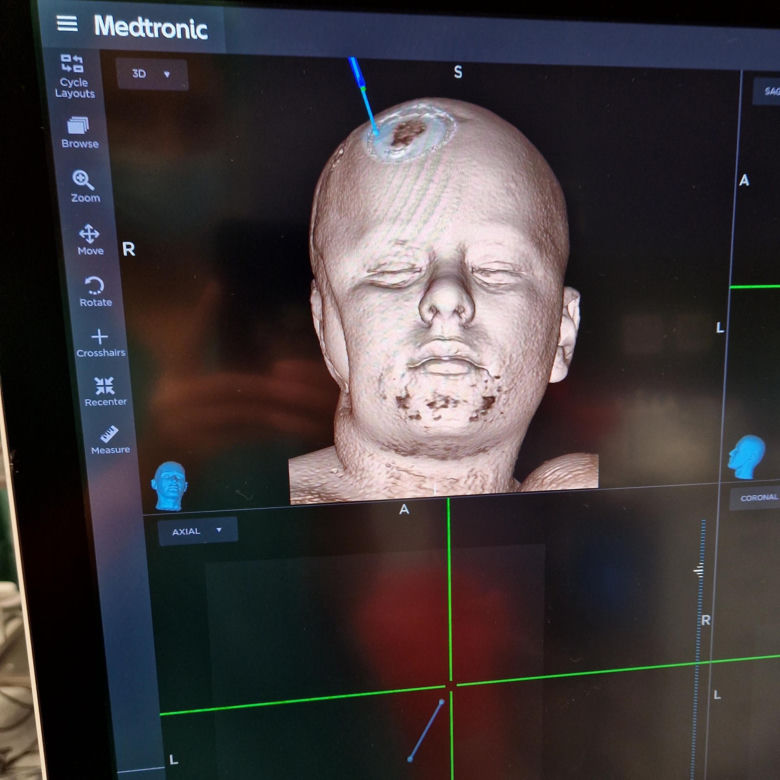Screen dimensions: 780x780
Task: Toggle the Crosshairs tool
Action: [100, 343]
